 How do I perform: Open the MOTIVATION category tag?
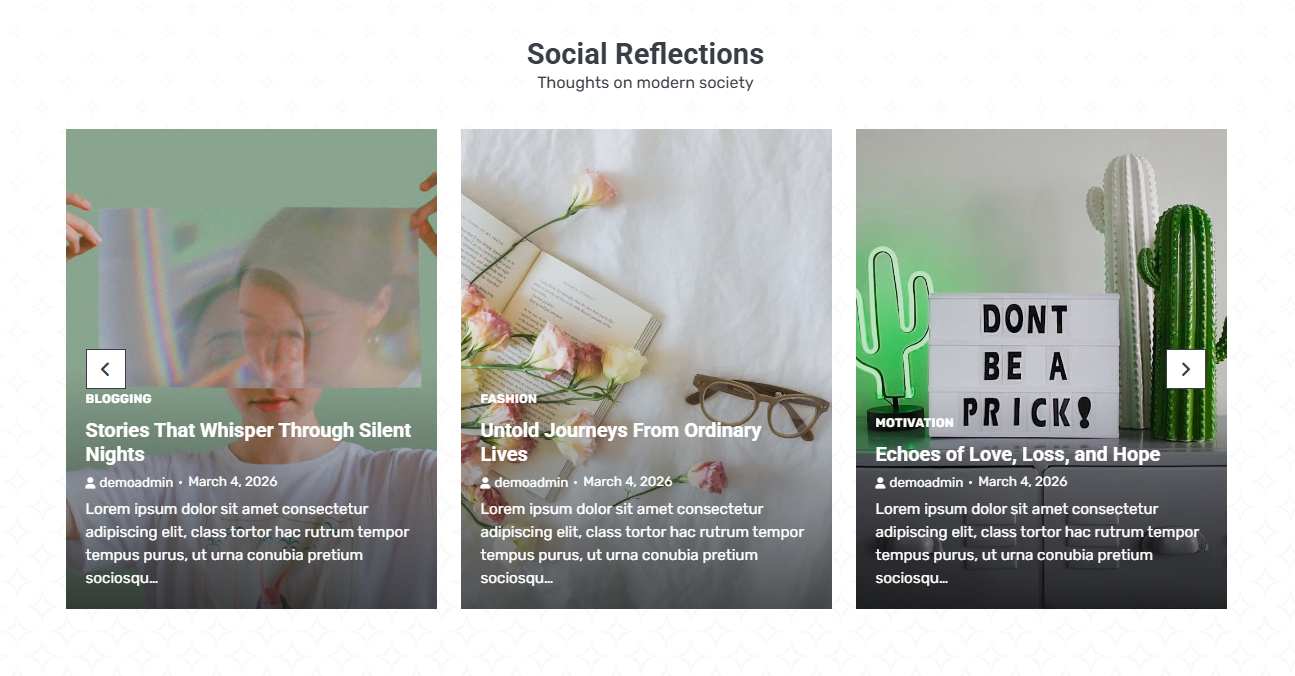(914, 423)
